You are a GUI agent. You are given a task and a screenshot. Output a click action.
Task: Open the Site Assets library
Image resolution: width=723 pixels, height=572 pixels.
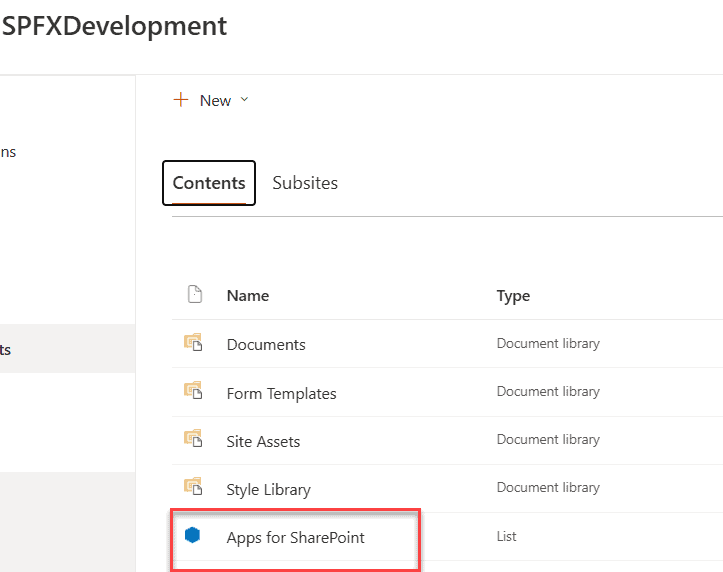pos(263,442)
